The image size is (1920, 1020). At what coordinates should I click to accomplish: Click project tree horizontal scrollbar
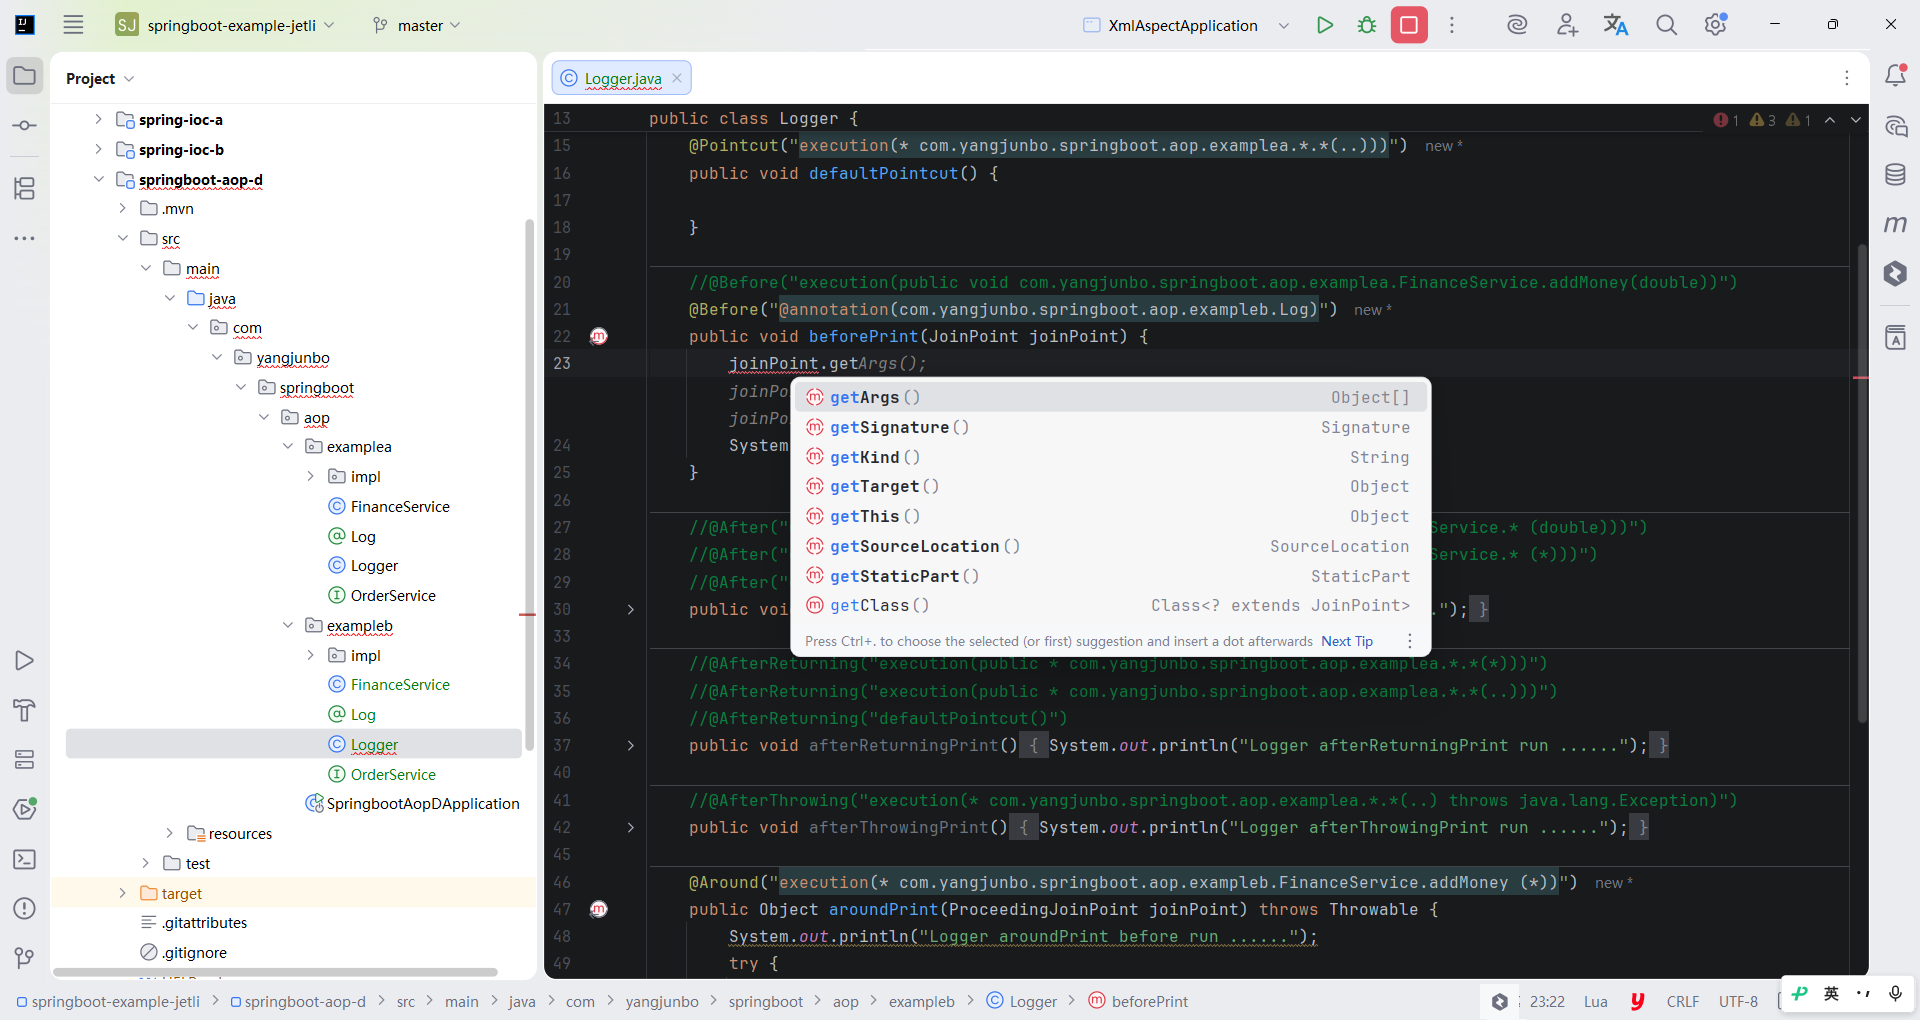[x=275, y=972]
